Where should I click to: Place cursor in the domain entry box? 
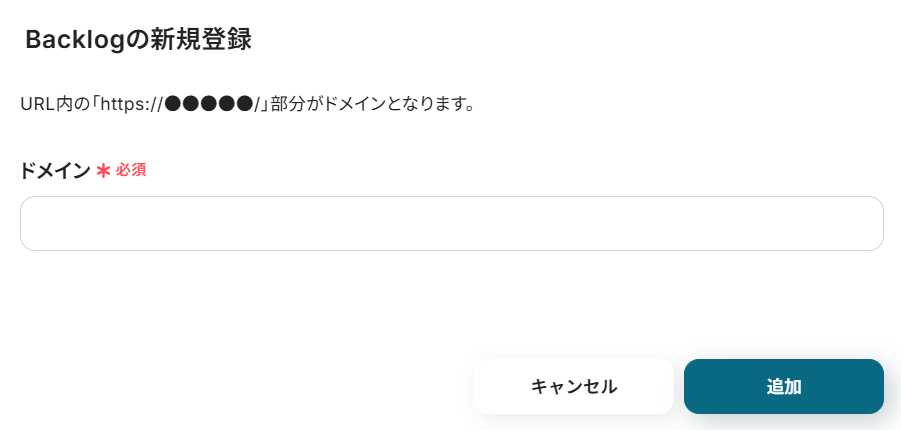(x=451, y=223)
